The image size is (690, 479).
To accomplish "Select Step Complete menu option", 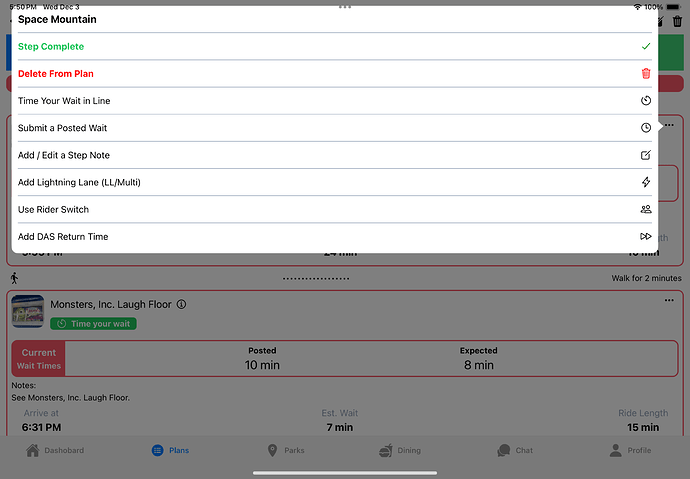I will coord(51,47).
